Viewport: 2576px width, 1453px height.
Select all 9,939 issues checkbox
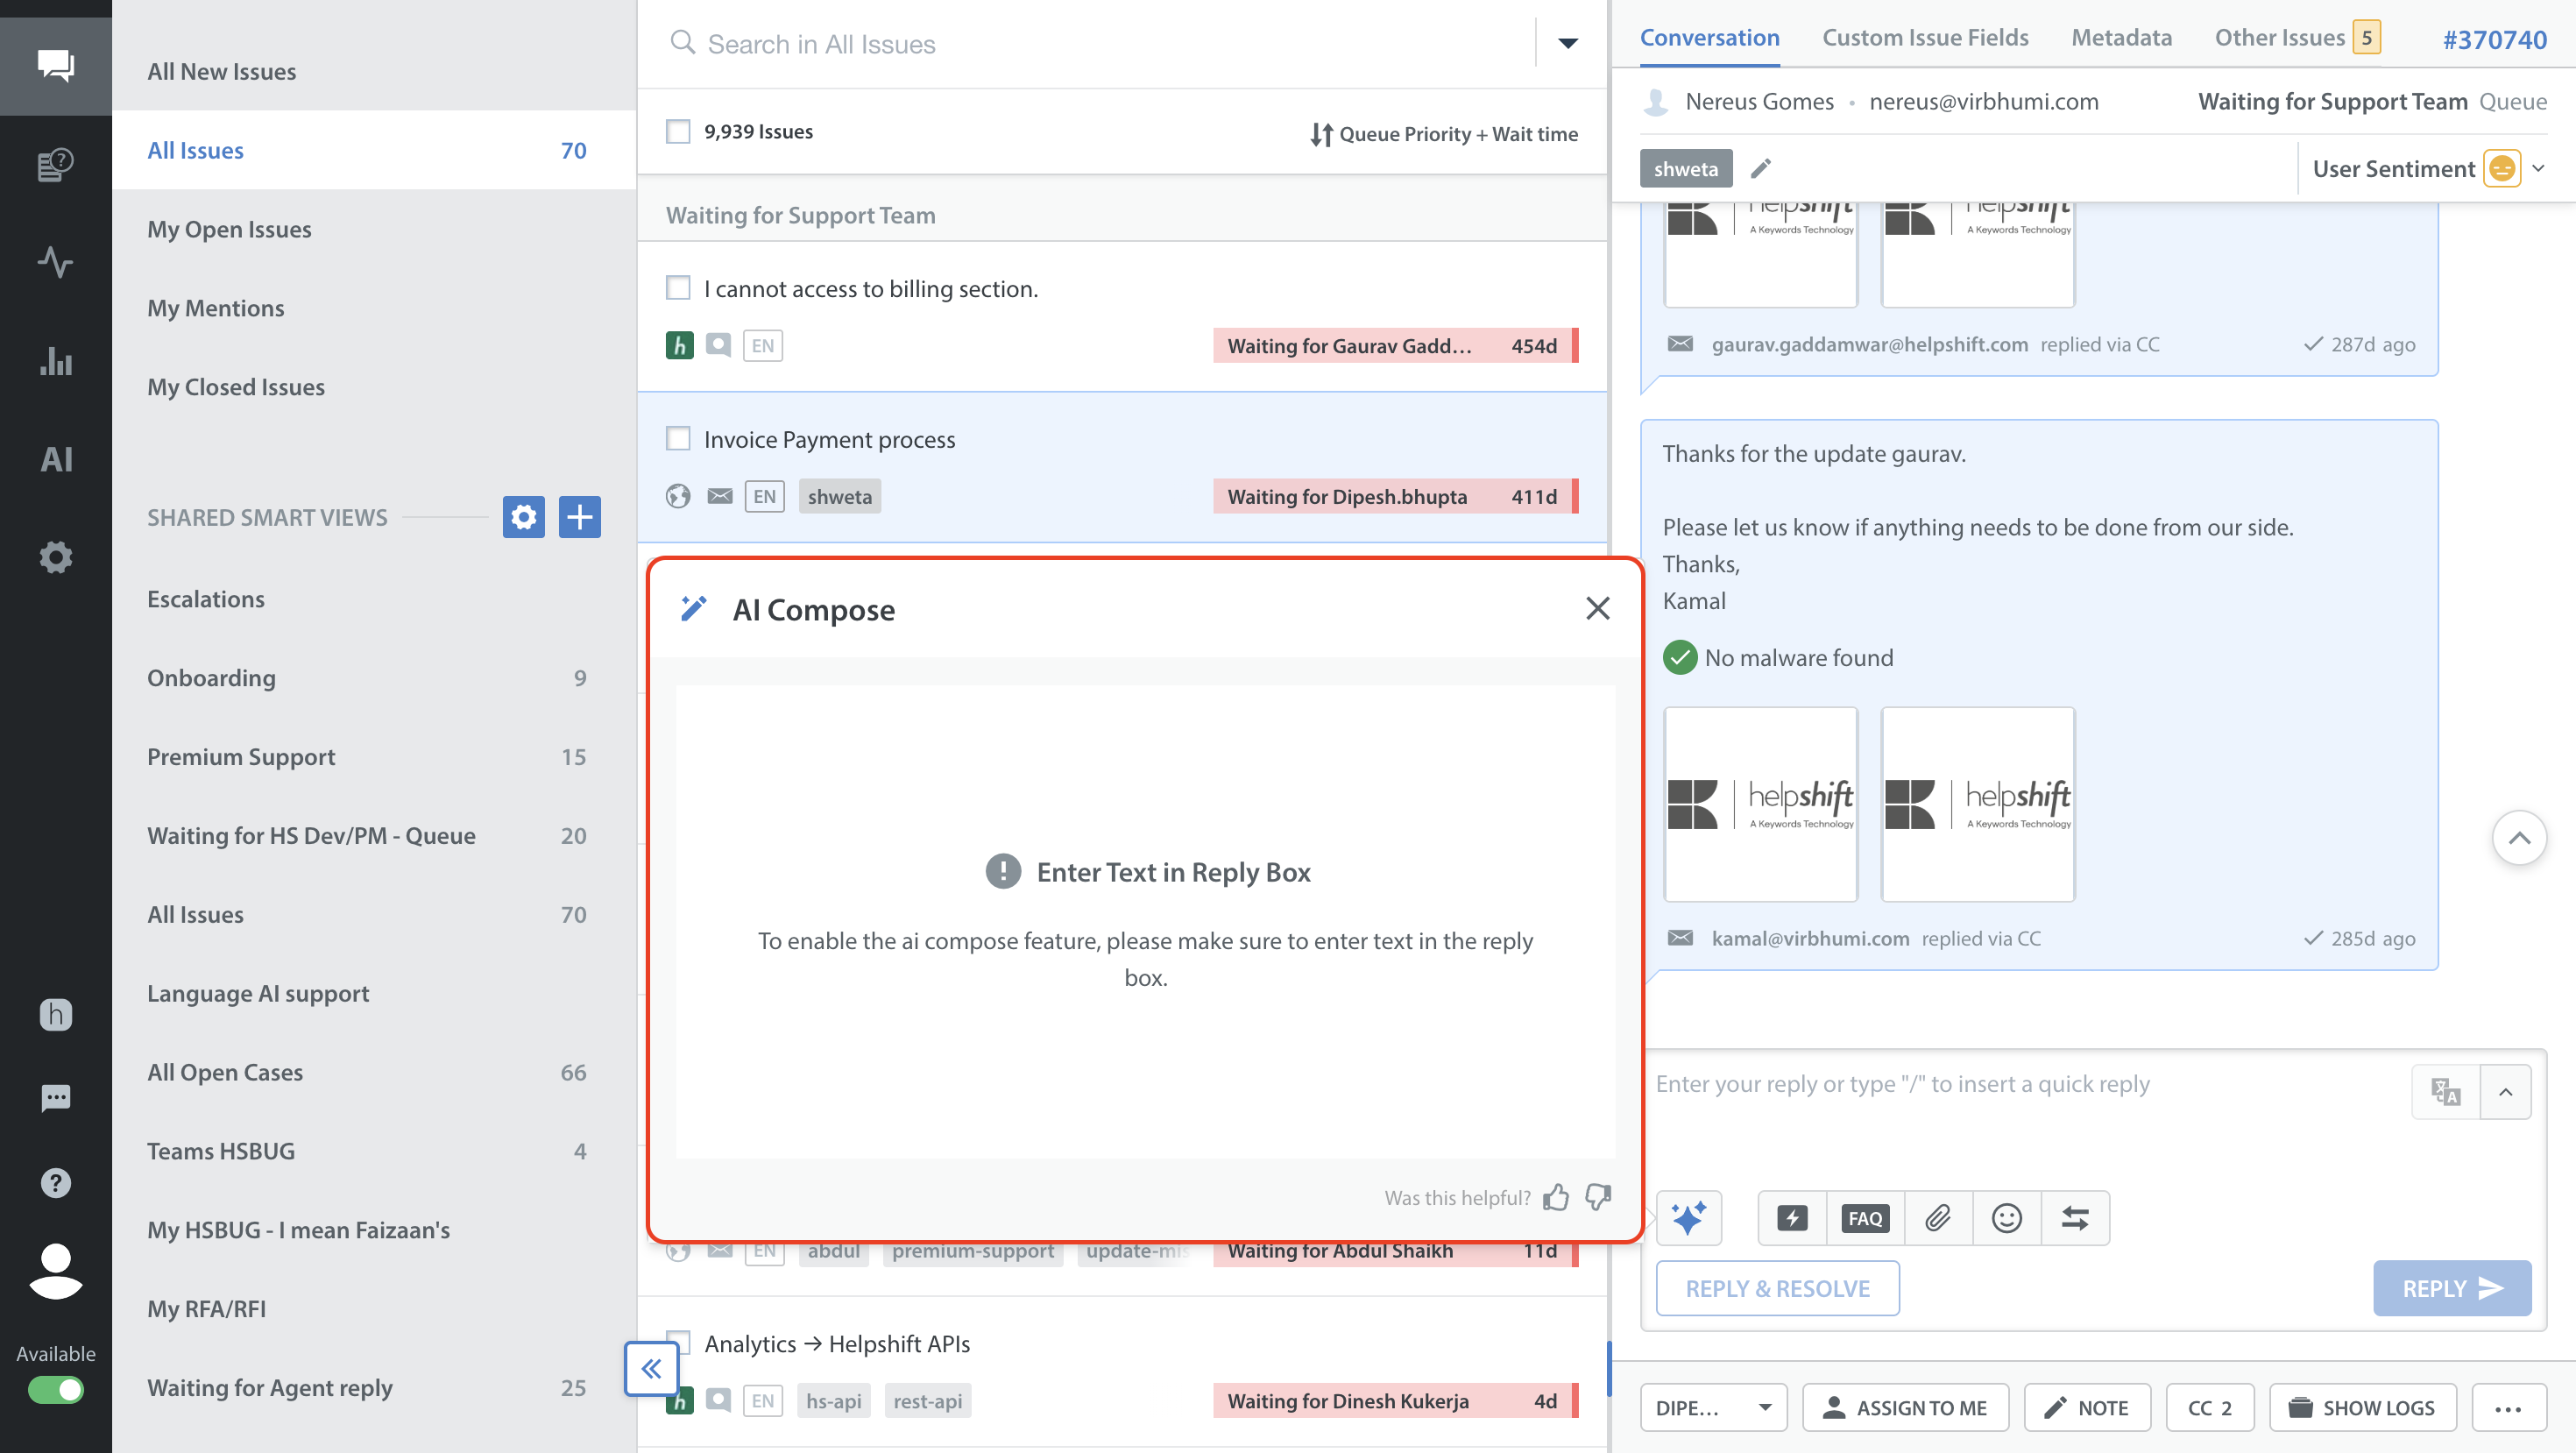pos(678,132)
